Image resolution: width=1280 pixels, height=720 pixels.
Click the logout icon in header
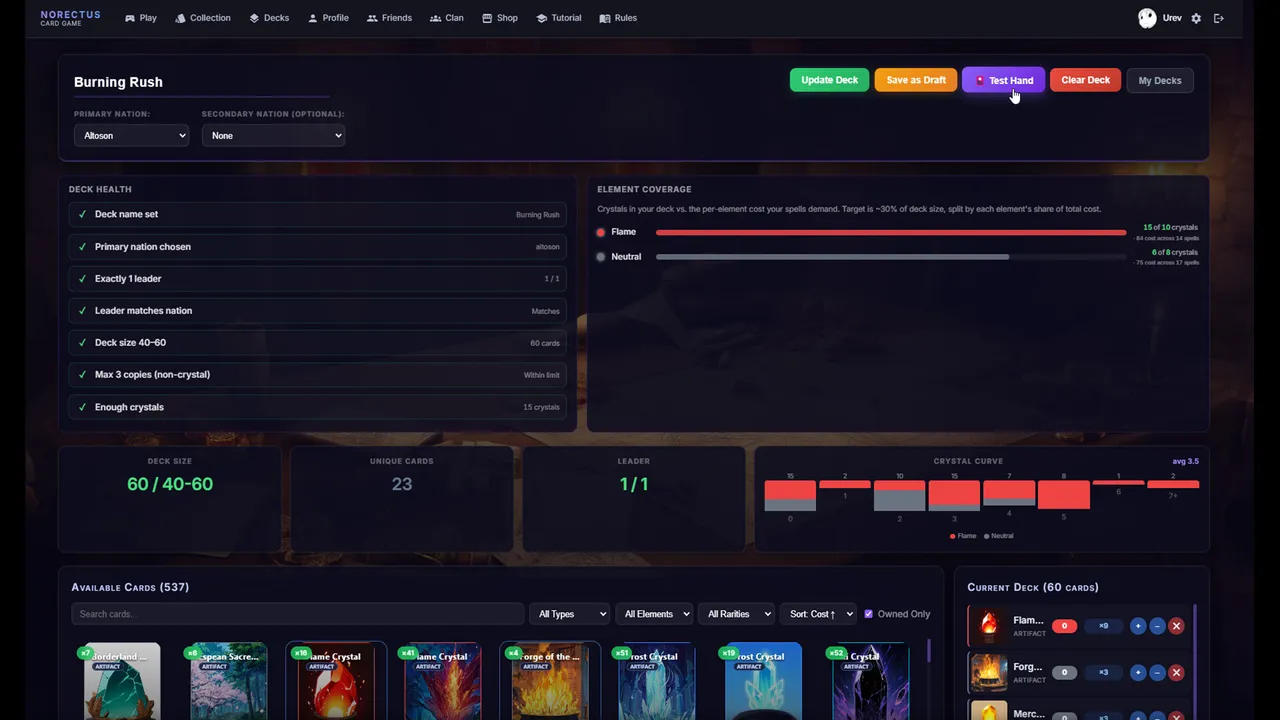[1218, 18]
